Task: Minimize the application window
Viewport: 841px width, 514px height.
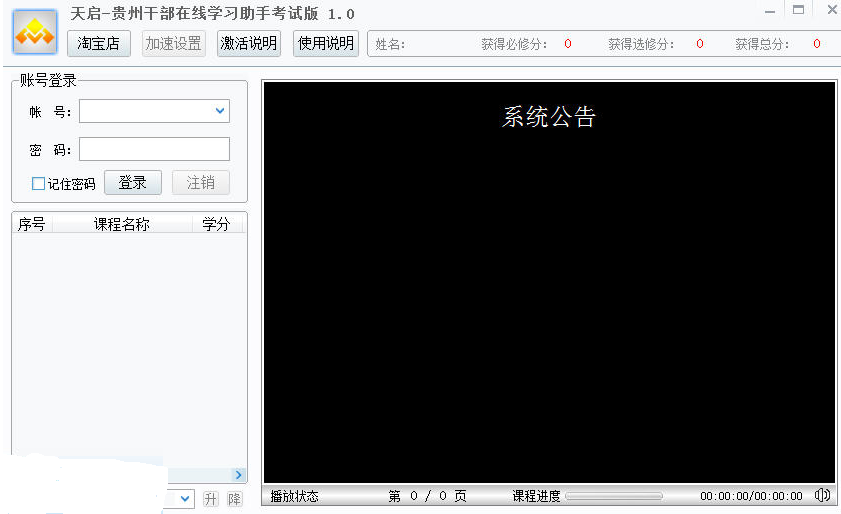Action: coord(770,11)
